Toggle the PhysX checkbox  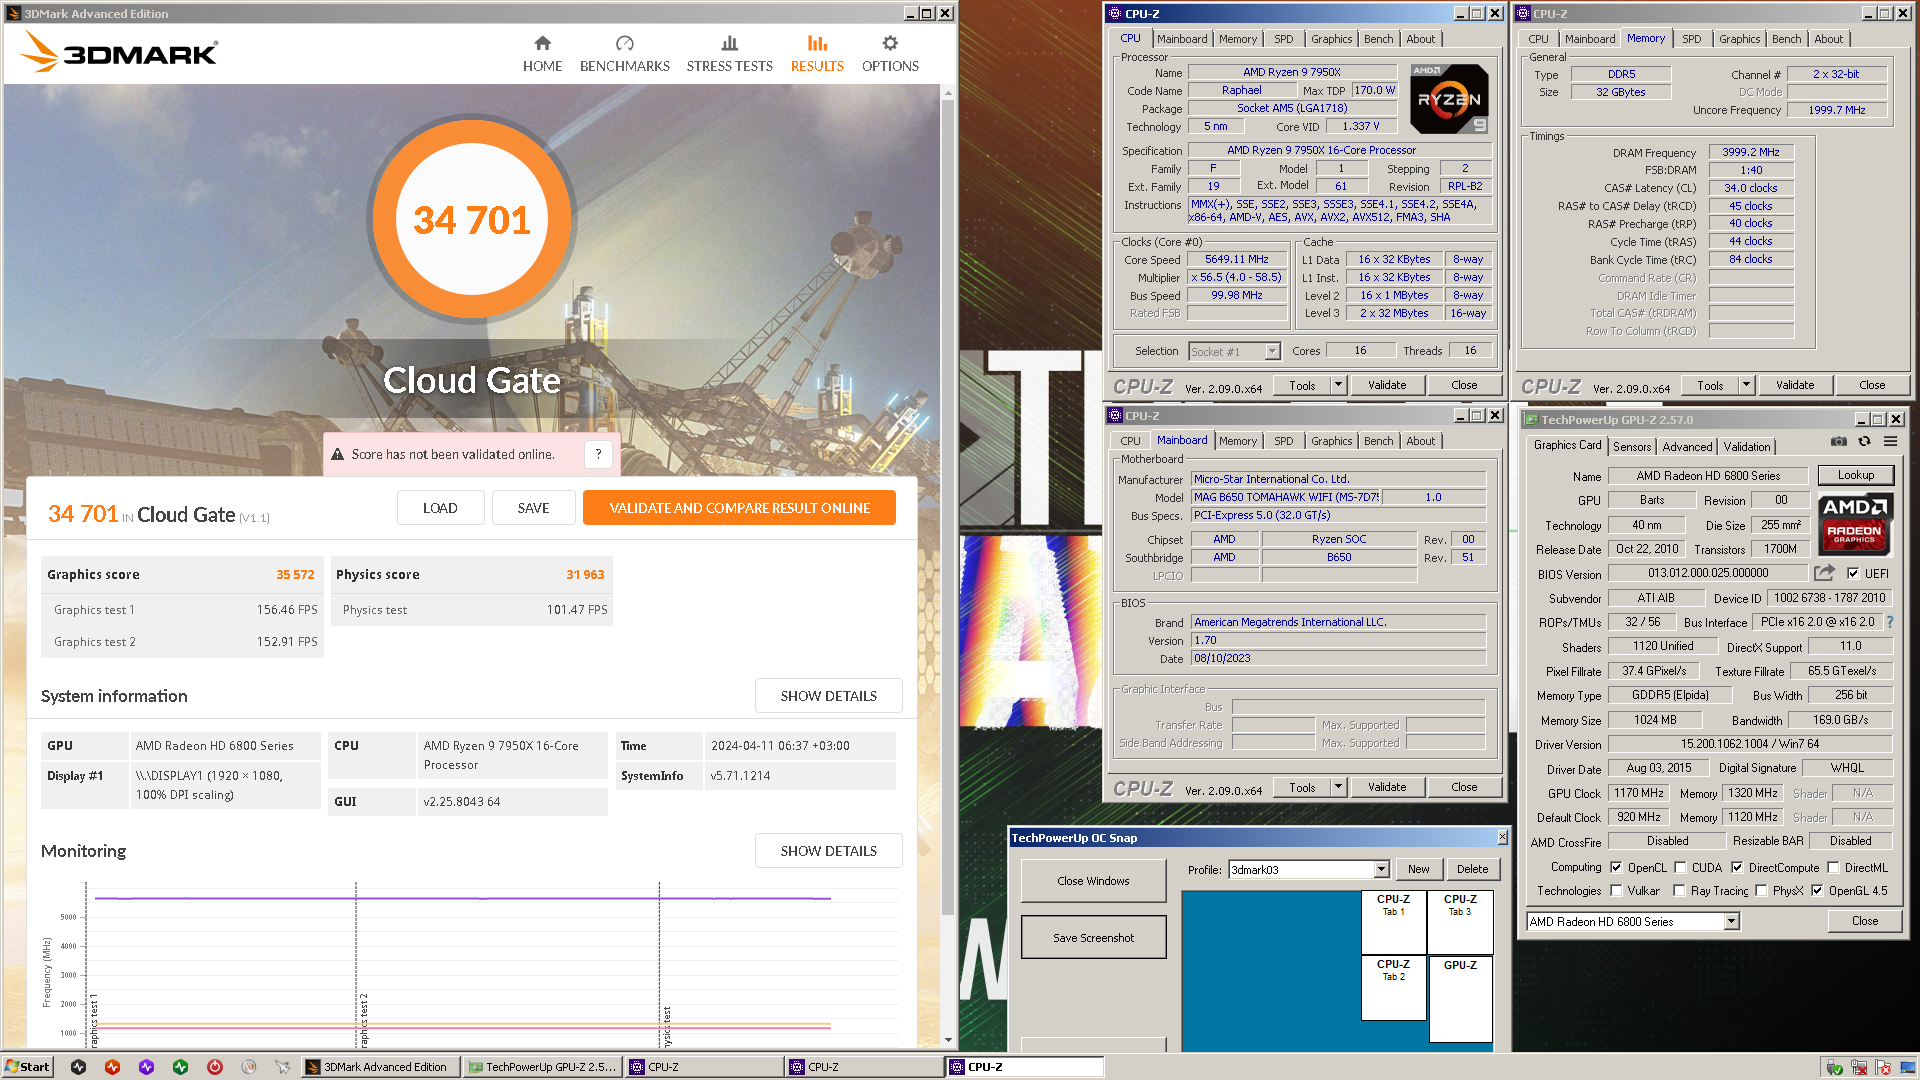(1761, 890)
